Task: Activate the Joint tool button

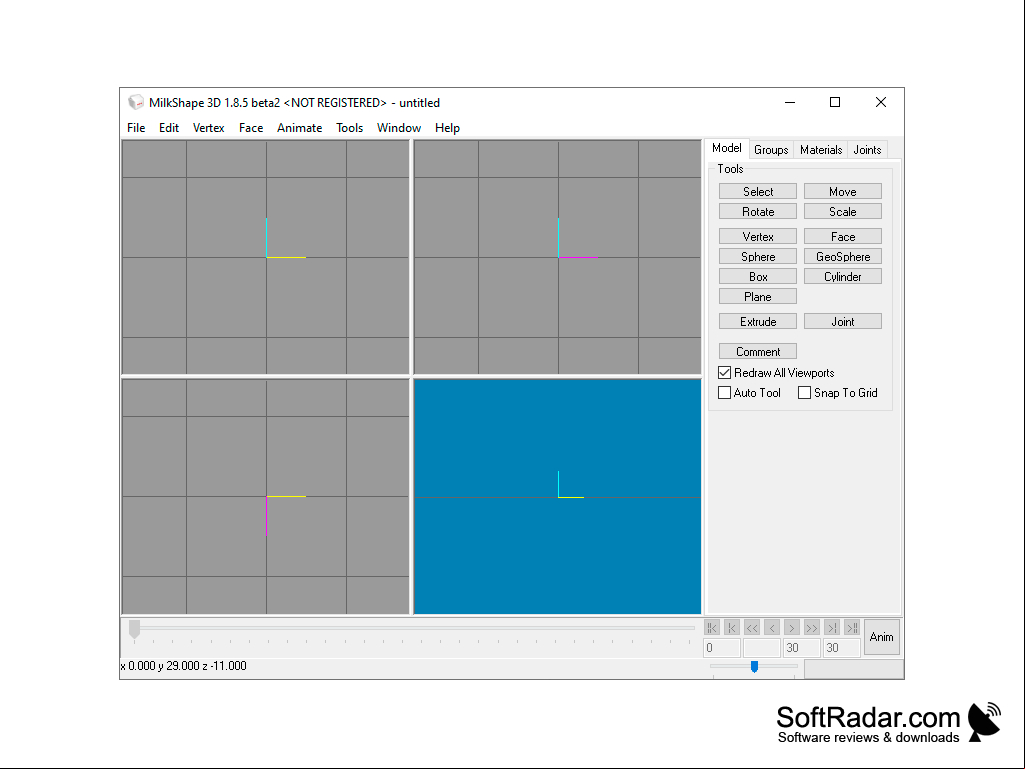Action: pos(843,322)
